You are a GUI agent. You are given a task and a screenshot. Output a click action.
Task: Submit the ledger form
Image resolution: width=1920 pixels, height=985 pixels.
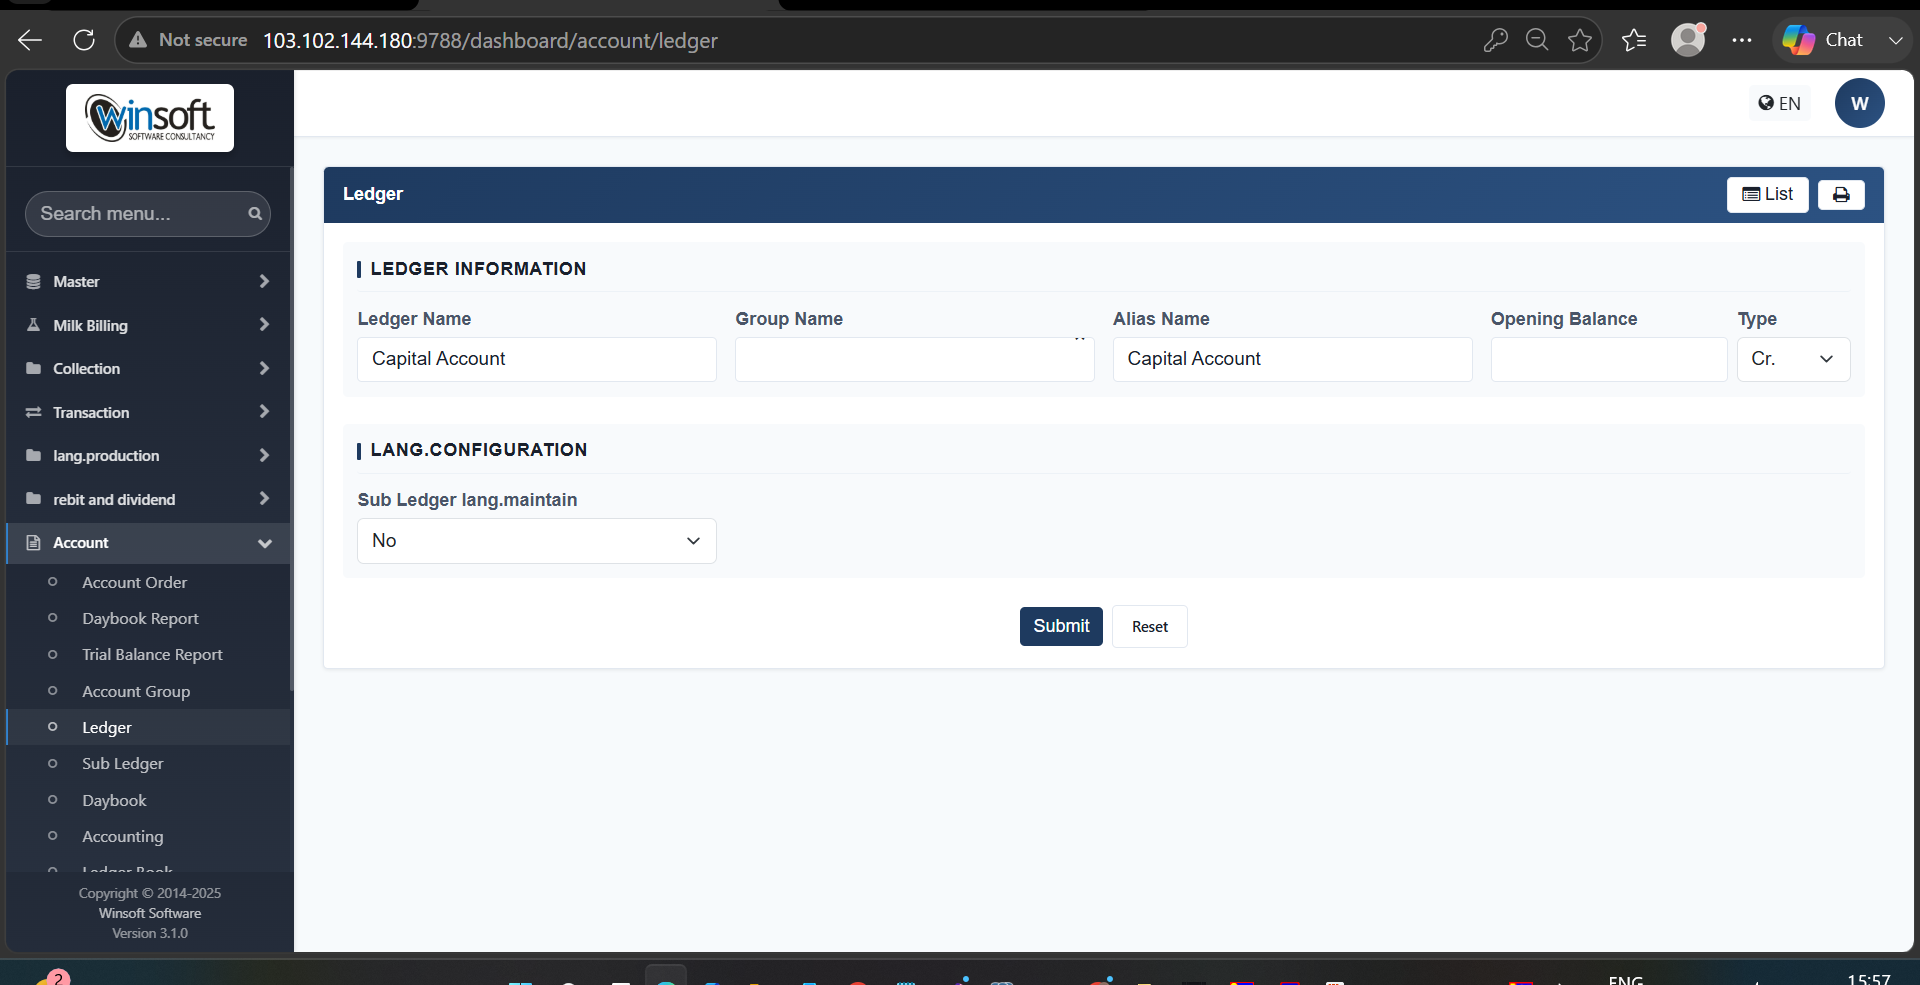point(1061,626)
